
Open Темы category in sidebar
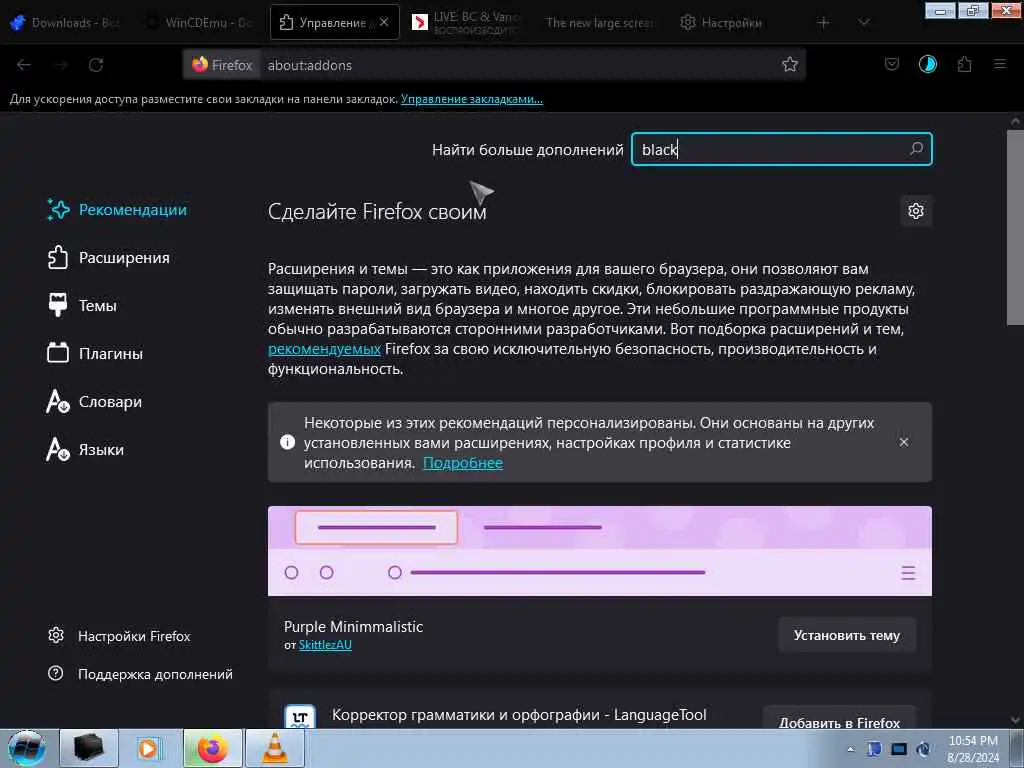click(82, 306)
